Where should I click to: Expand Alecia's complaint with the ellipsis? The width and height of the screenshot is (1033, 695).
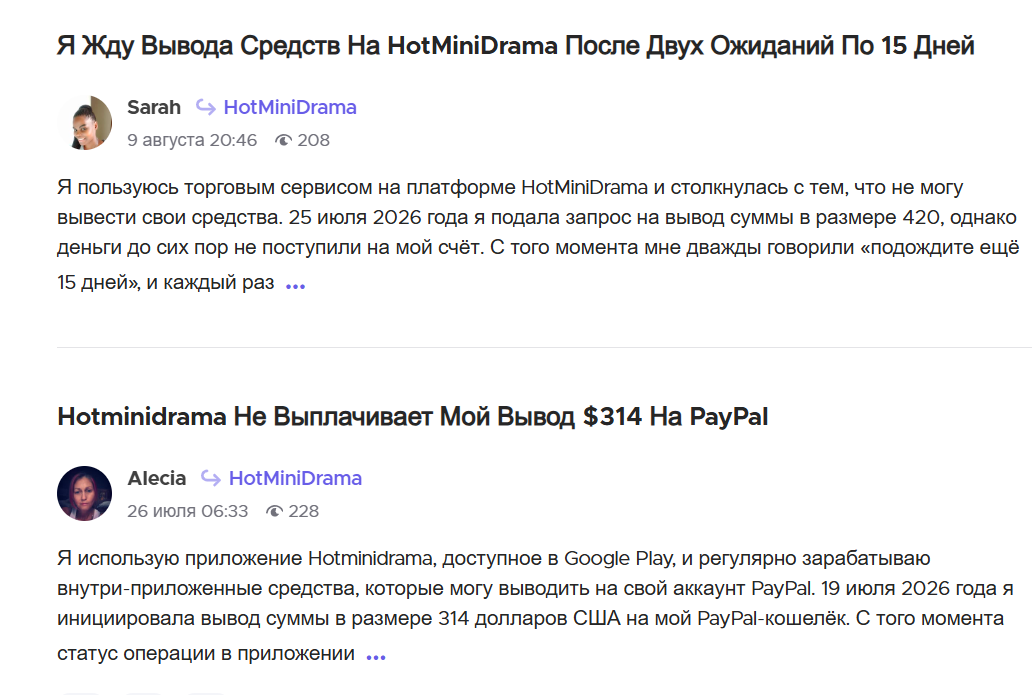click(376, 657)
